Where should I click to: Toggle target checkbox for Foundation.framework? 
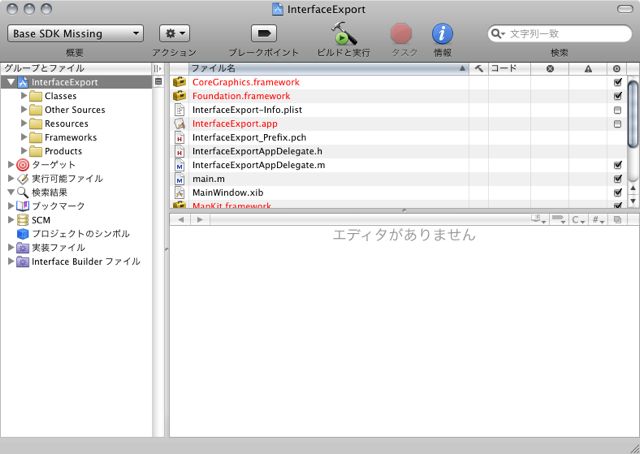click(618, 96)
